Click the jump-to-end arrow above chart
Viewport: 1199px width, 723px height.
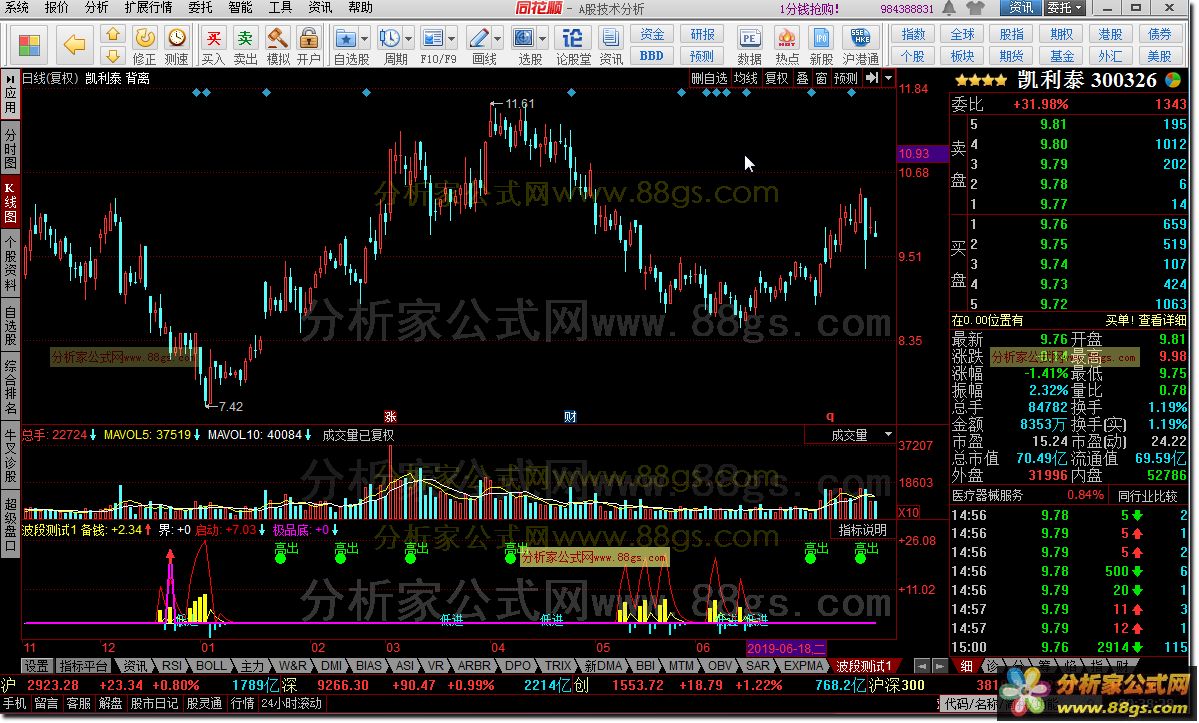pos(872,78)
